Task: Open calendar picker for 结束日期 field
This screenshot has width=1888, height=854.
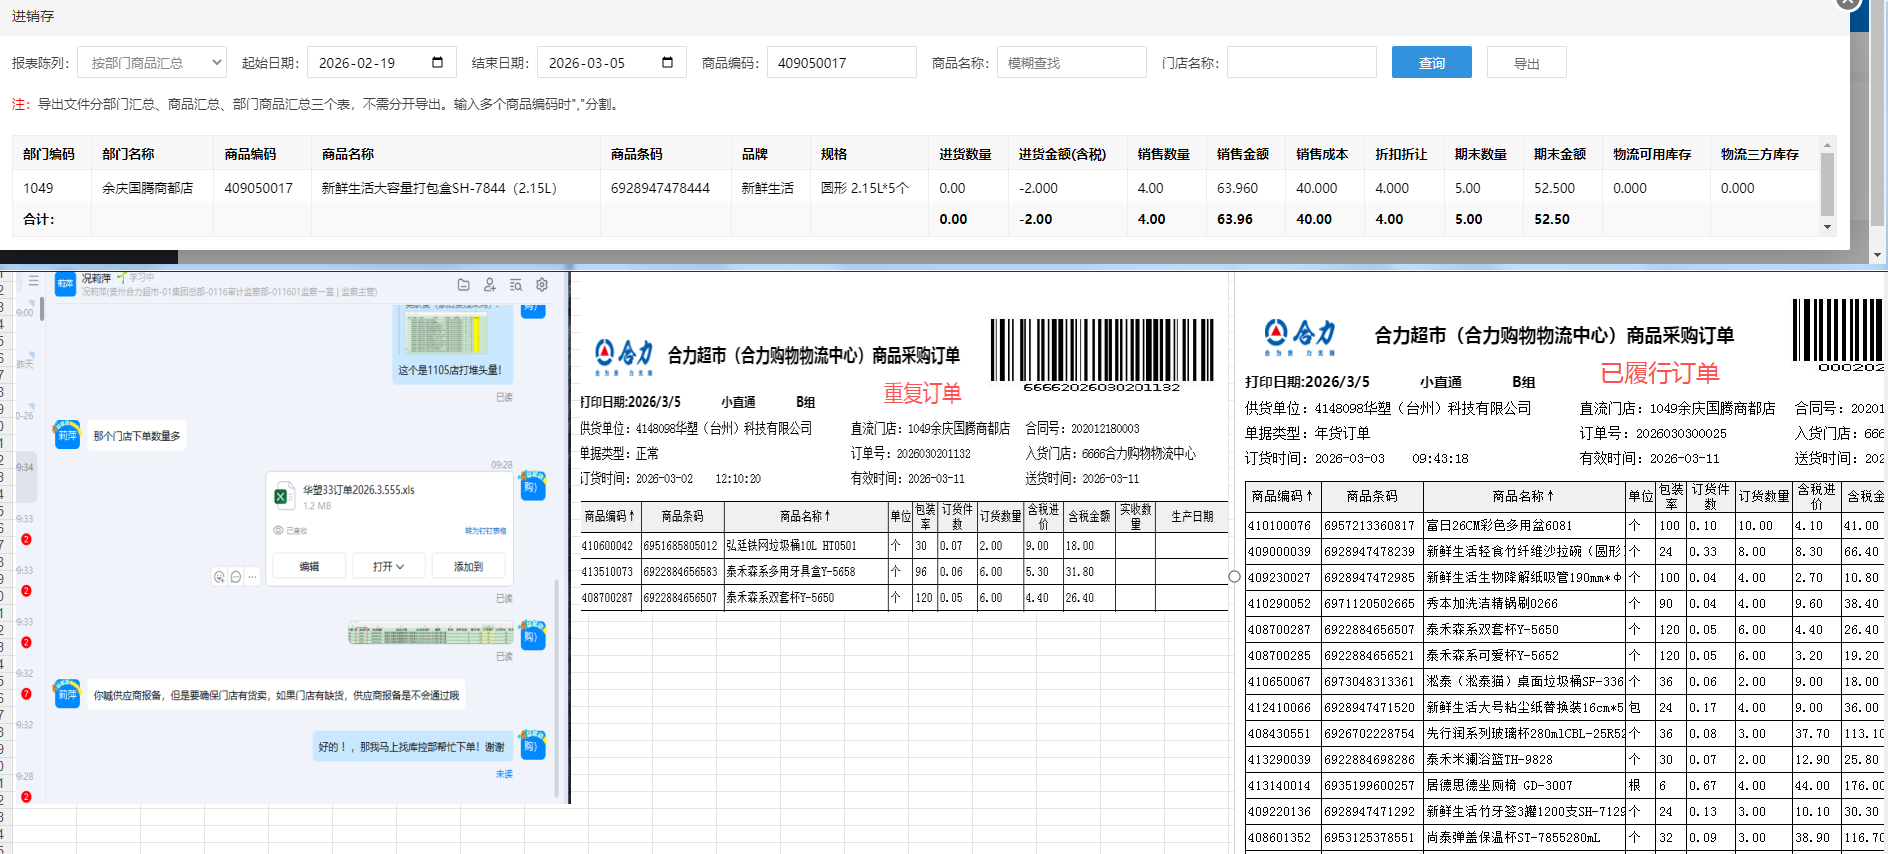Action: 667,63
